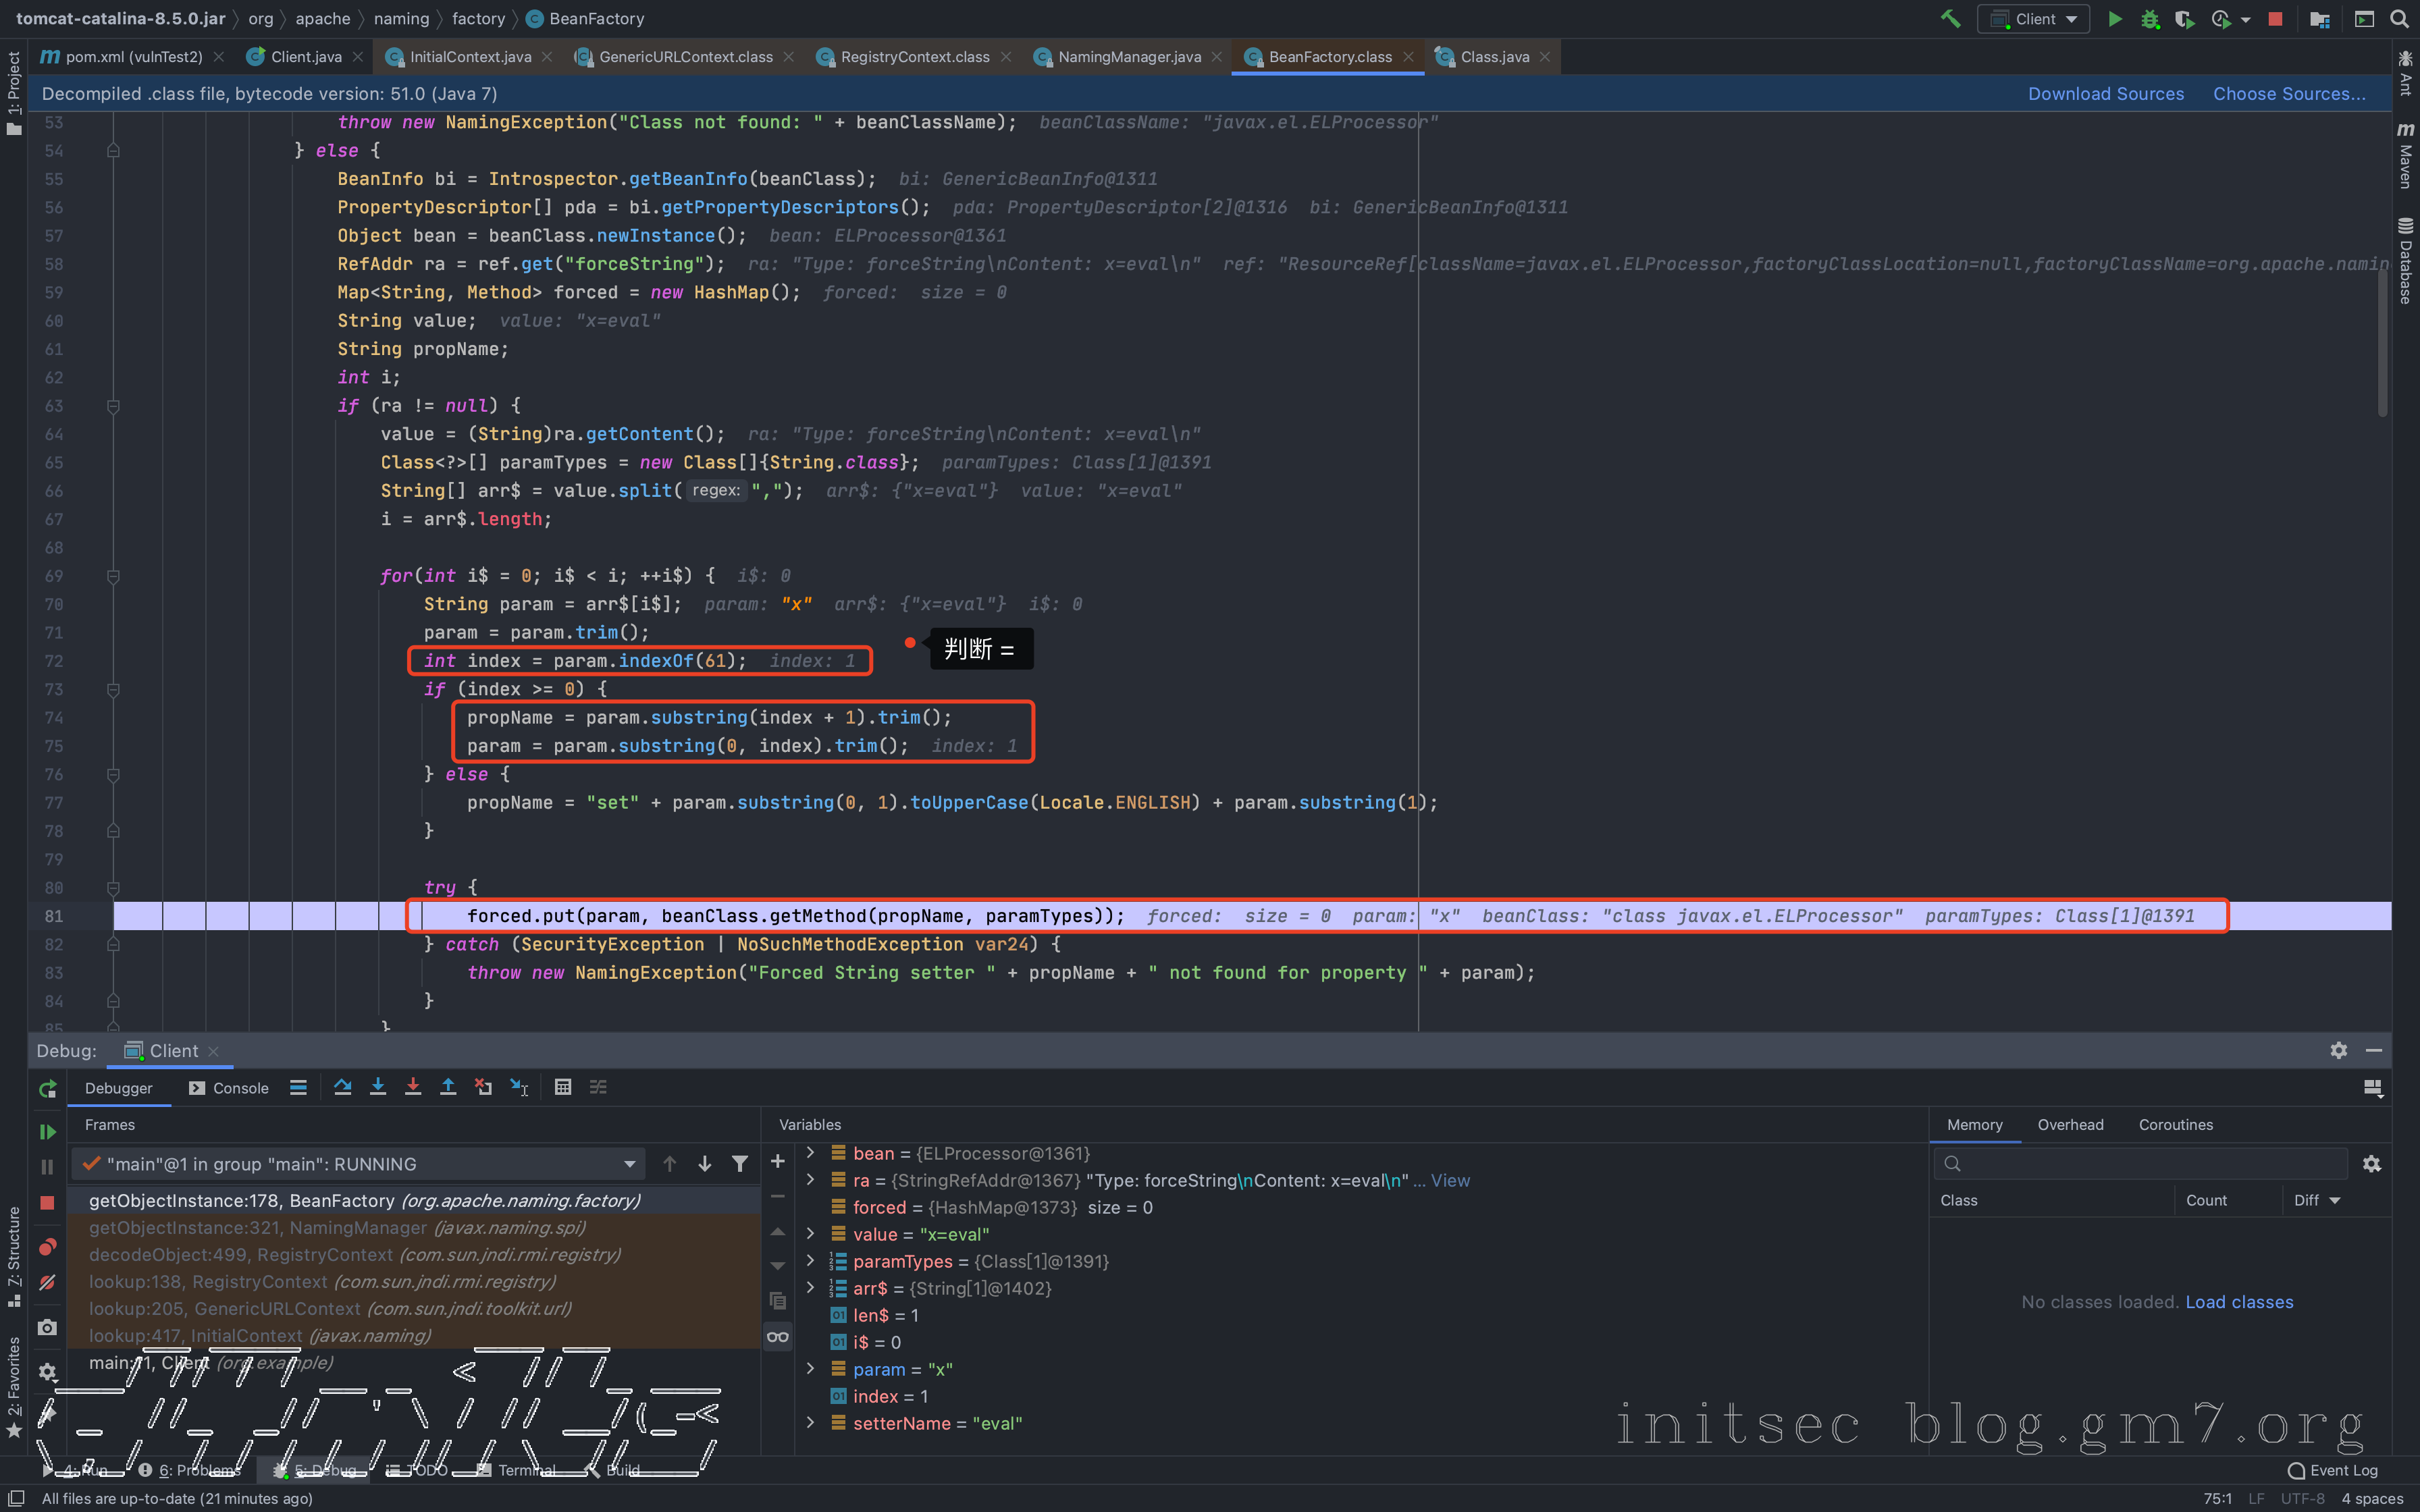Viewport: 2420px width, 1512px height.
Task: Click the Evaluate Expression calculator icon
Action: click(563, 1087)
